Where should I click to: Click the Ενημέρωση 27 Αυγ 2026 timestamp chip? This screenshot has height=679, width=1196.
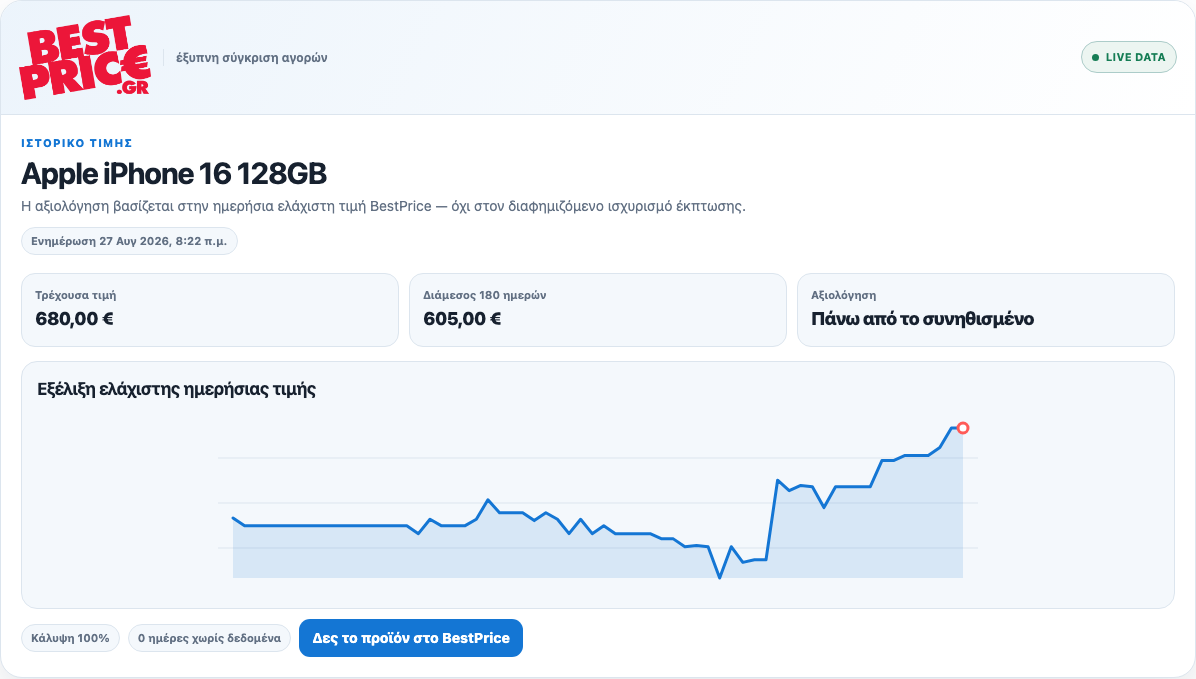129,241
